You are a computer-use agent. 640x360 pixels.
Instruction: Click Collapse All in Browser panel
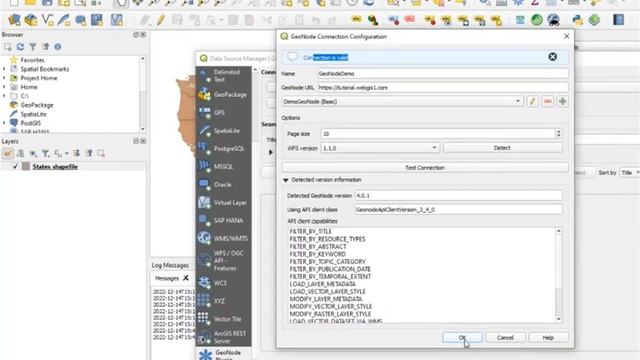click(x=45, y=47)
